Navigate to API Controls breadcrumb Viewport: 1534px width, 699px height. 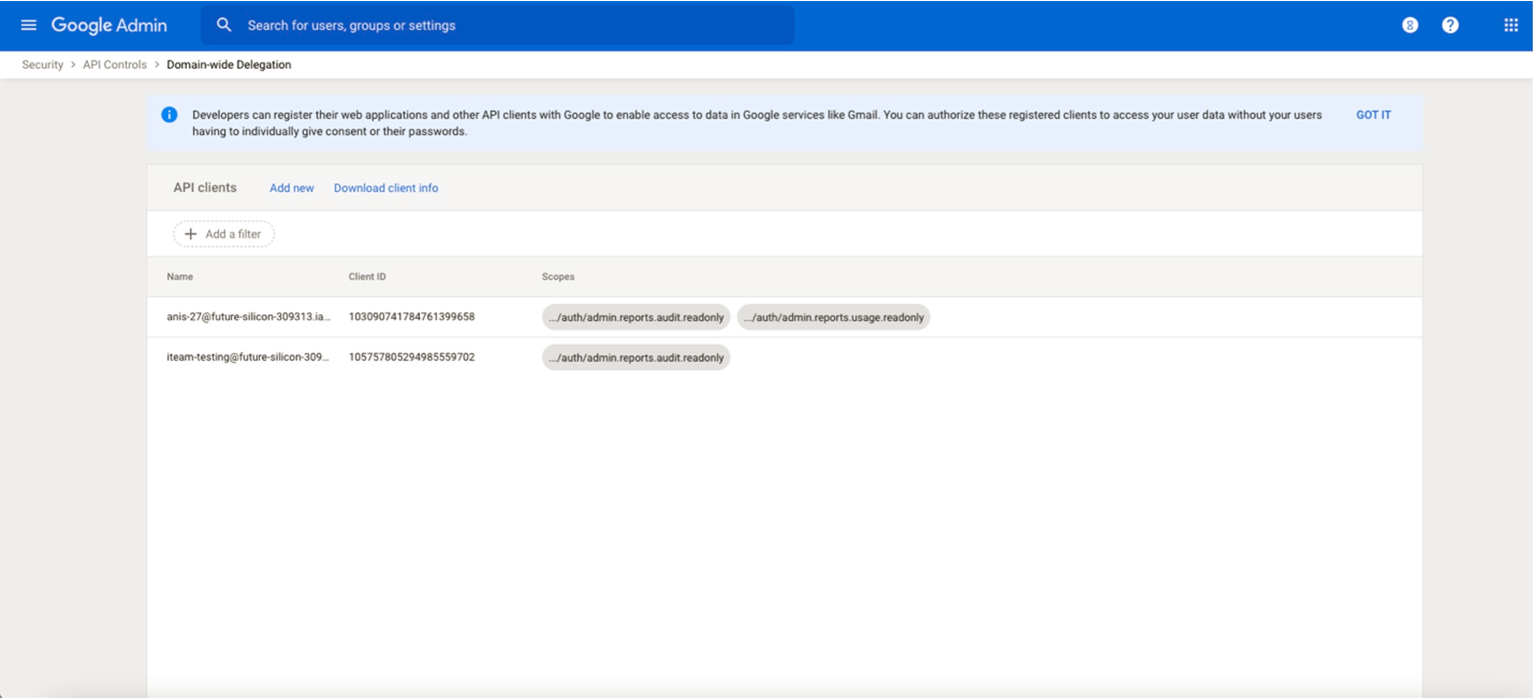(114, 65)
